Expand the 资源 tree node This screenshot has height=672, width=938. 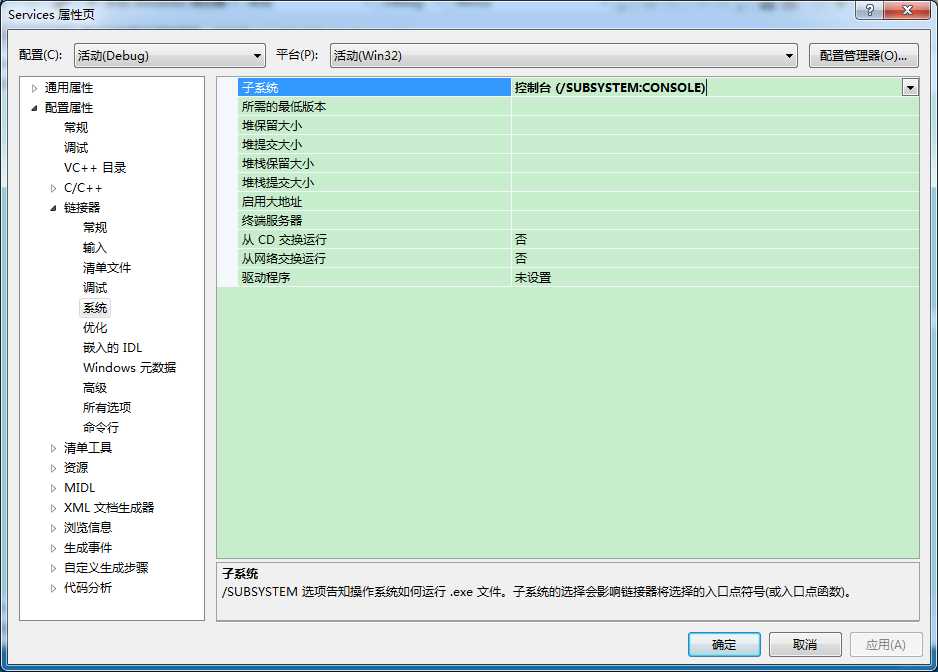(x=53, y=468)
